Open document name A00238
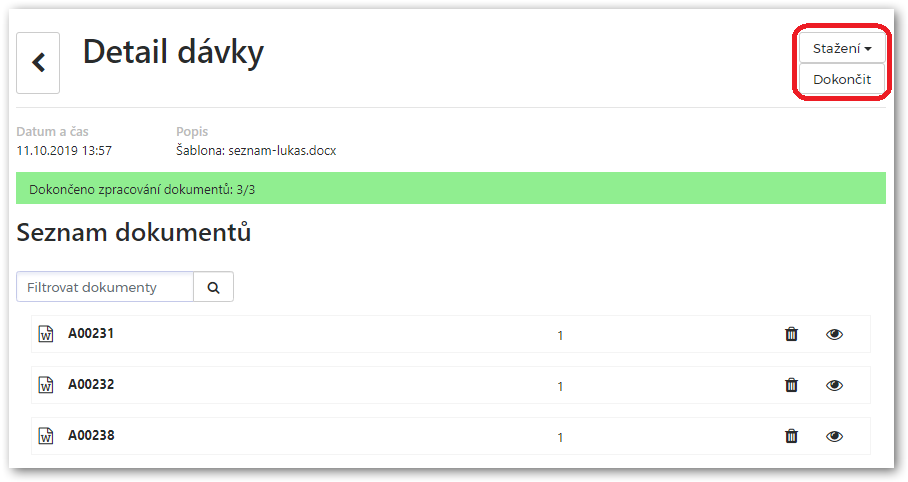Screen dimensions: 908x482 (91, 435)
